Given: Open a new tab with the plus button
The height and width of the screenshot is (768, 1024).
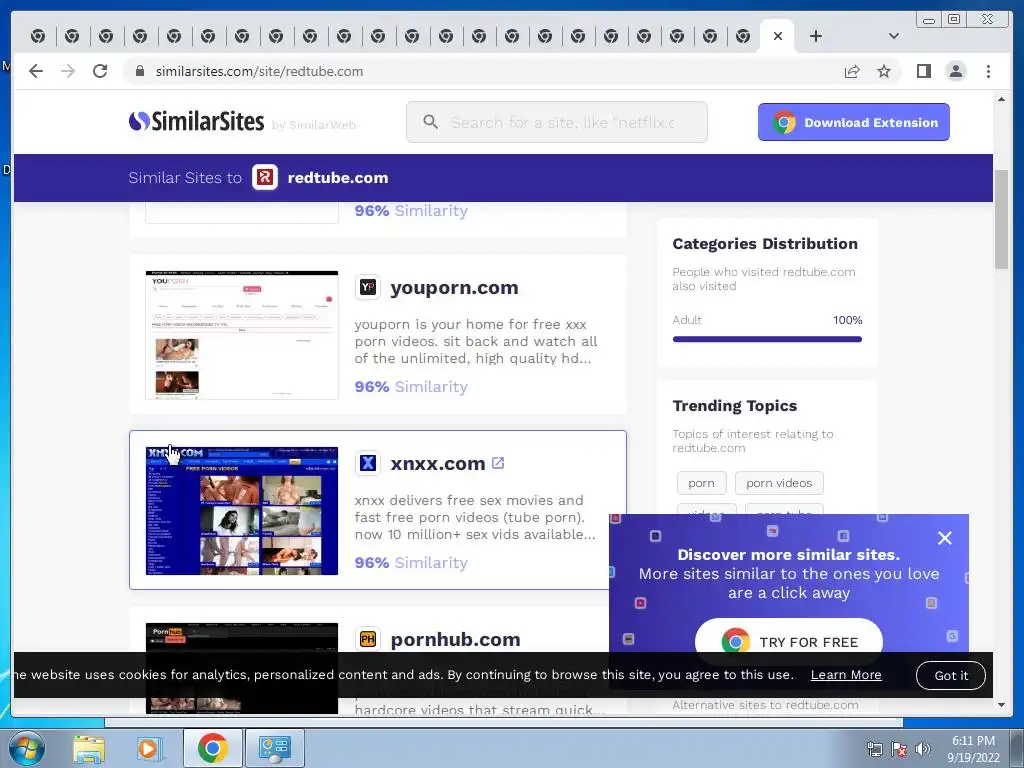Looking at the screenshot, I should 816,36.
